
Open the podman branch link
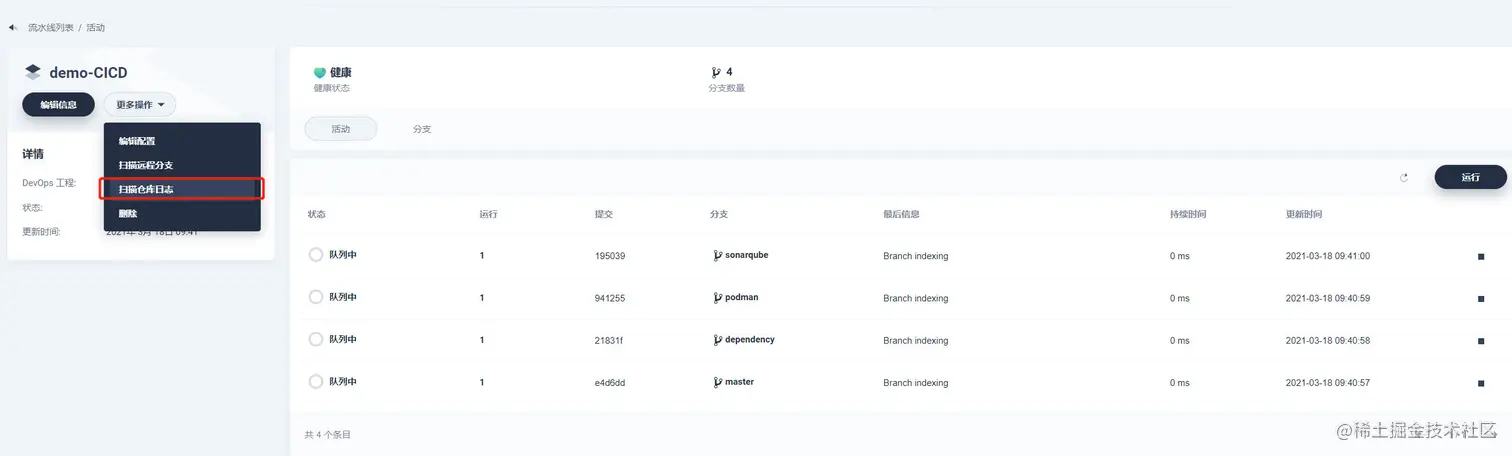coord(742,297)
